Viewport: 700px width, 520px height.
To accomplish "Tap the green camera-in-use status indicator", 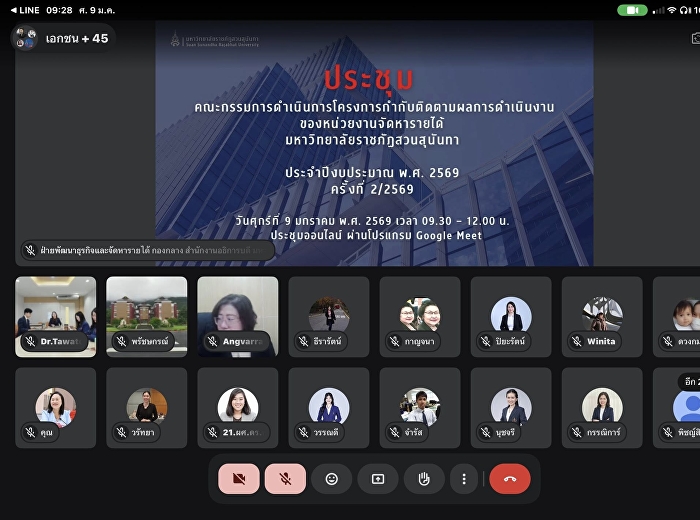I will (x=632, y=10).
